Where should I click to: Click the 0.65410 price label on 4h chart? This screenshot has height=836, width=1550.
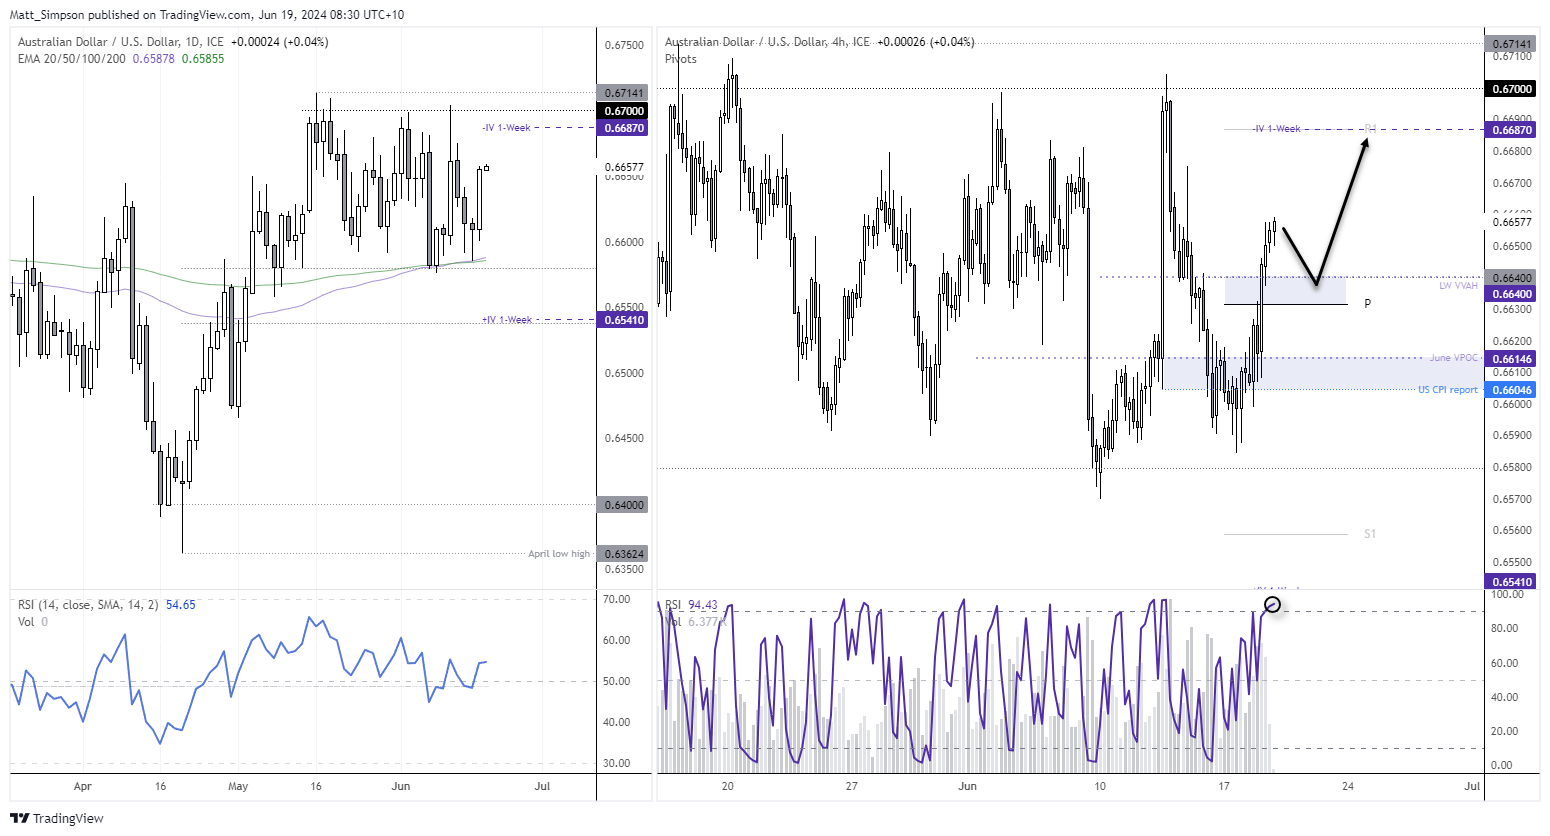coord(1511,582)
